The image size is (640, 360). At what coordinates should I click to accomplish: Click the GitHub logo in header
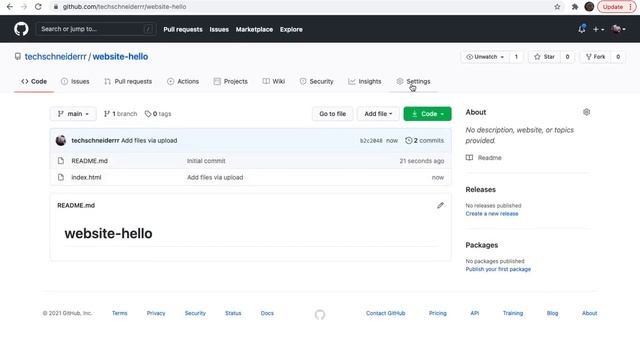coord(21,29)
